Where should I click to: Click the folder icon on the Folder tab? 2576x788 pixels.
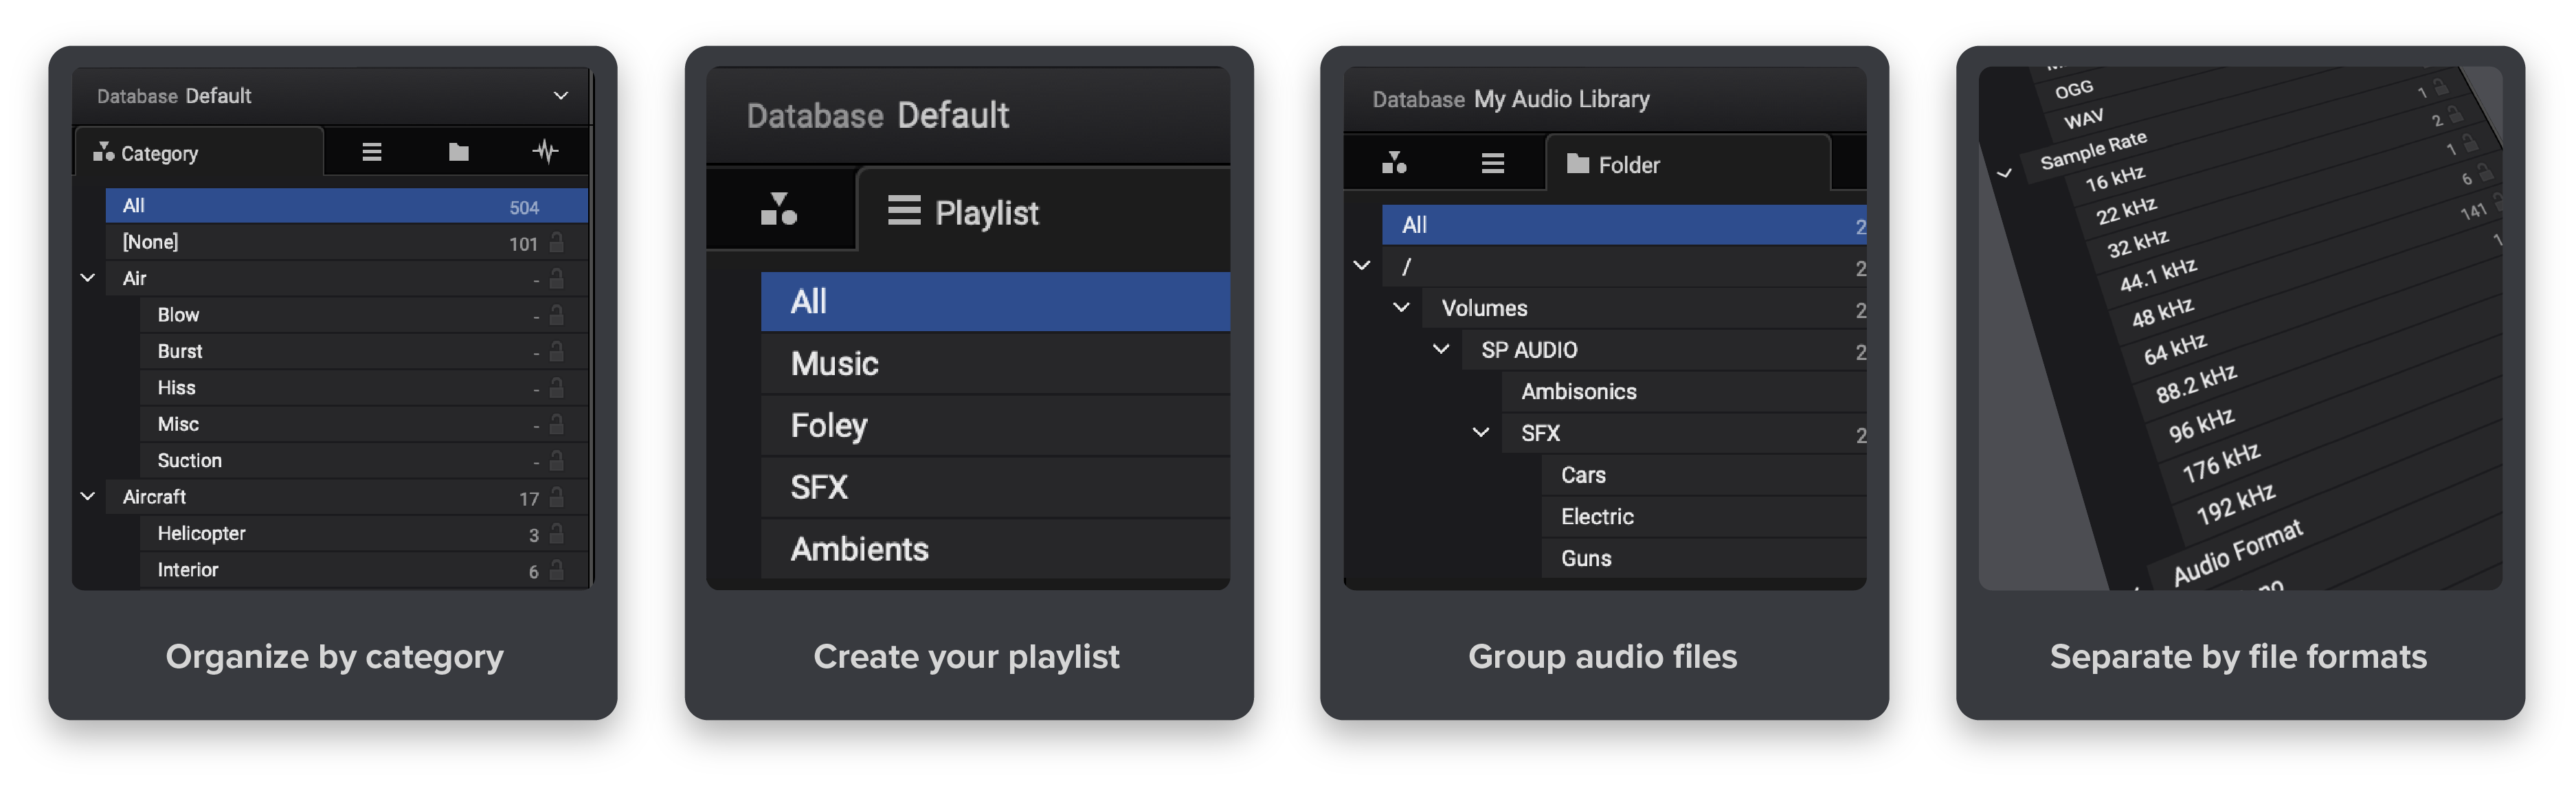coord(1578,164)
